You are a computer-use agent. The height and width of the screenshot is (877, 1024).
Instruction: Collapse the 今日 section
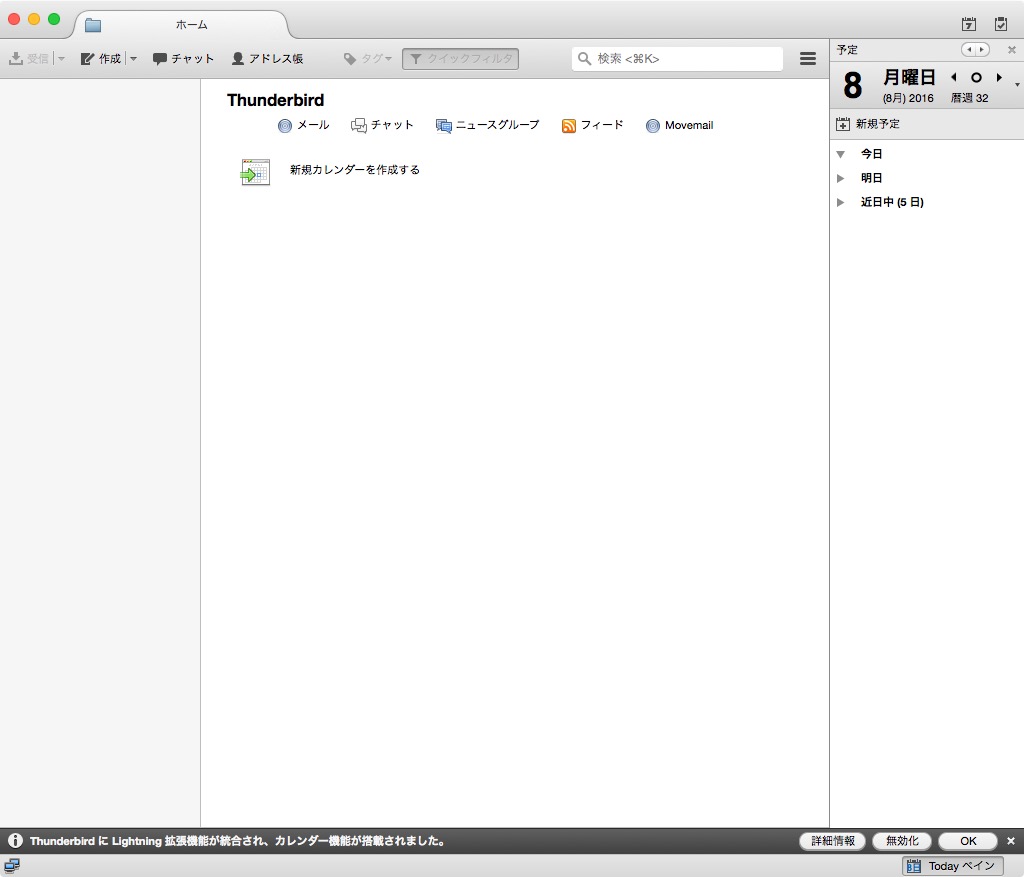pos(840,154)
